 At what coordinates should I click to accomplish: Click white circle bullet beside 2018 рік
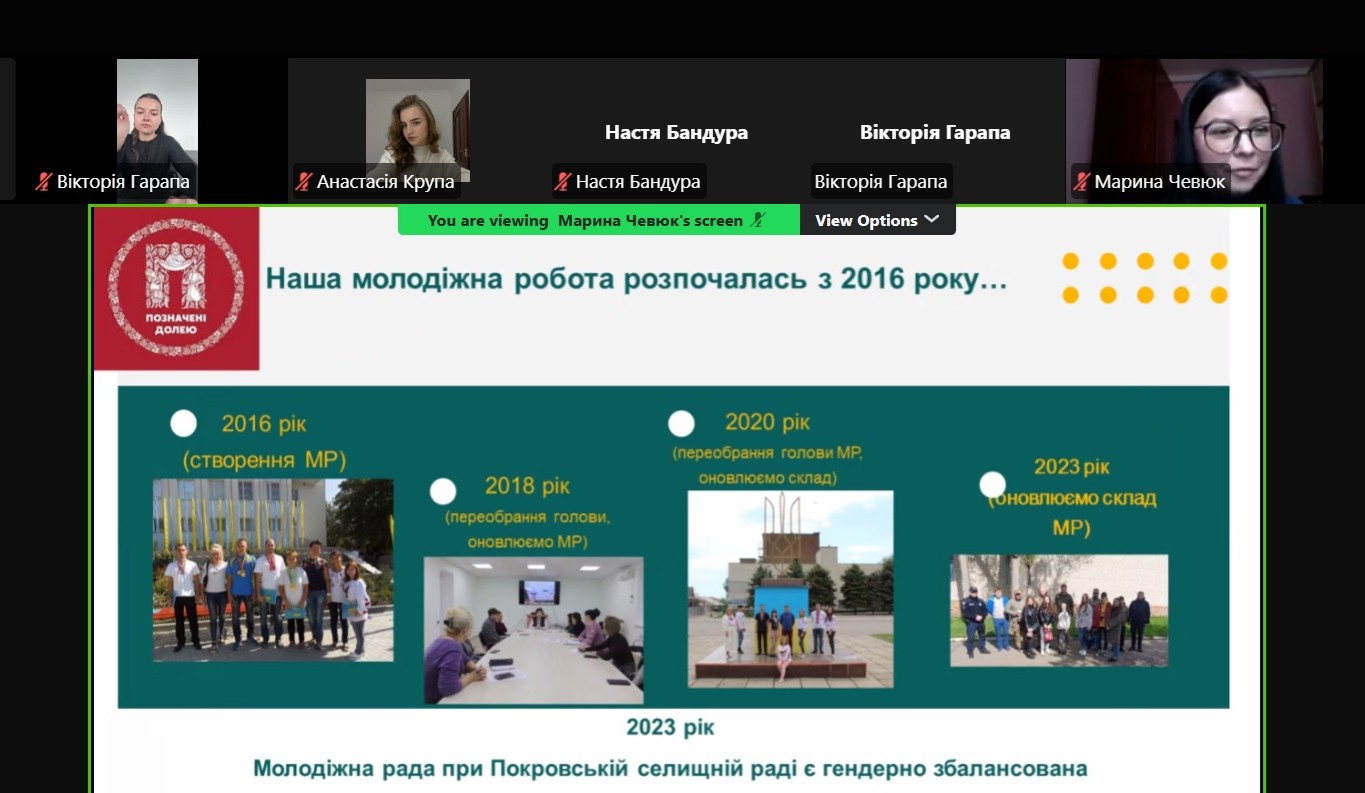point(443,491)
